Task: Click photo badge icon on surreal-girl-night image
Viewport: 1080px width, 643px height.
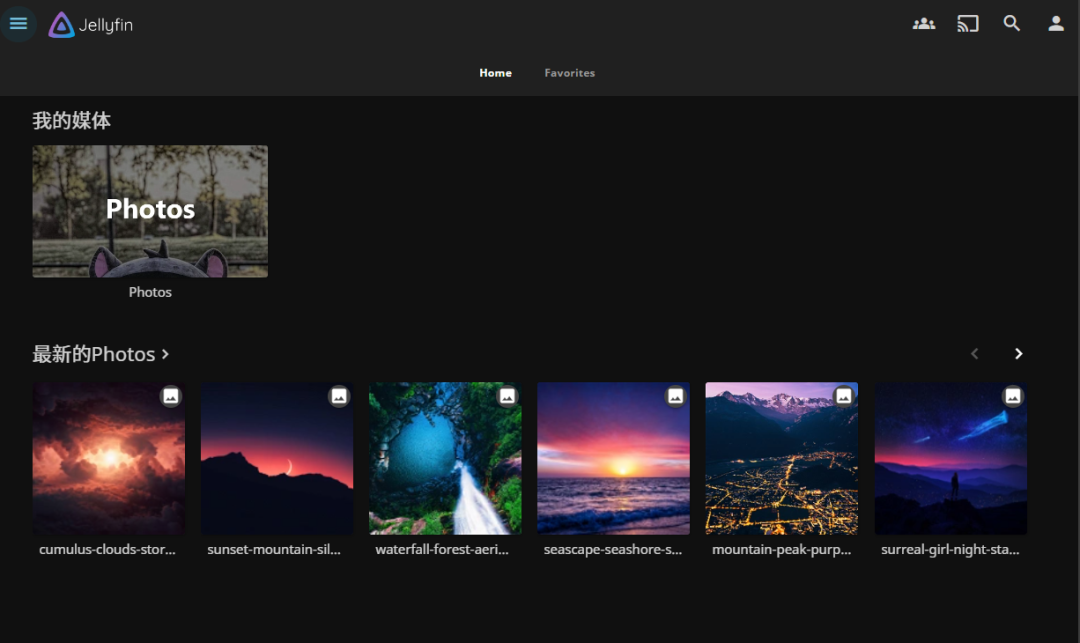Action: coord(1012,396)
